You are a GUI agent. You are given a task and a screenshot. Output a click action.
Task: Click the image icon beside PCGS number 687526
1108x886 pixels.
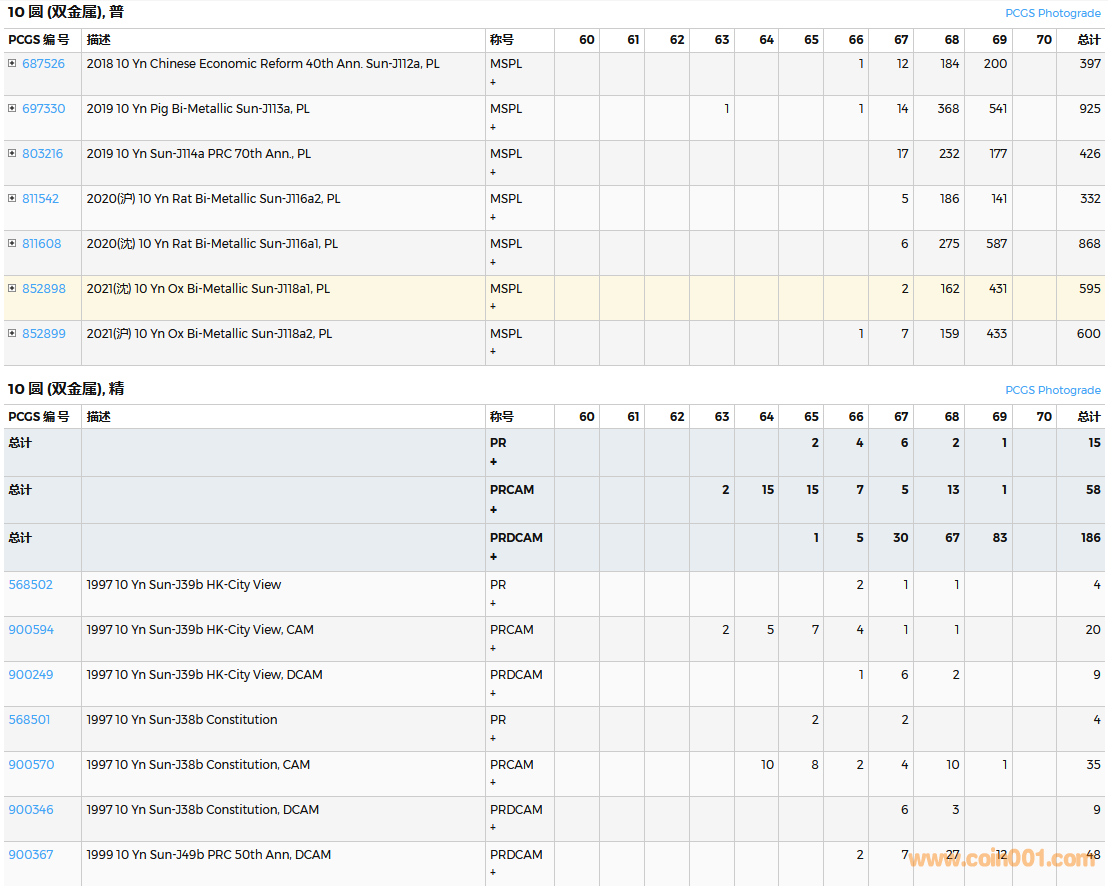pyautogui.click(x=12, y=64)
